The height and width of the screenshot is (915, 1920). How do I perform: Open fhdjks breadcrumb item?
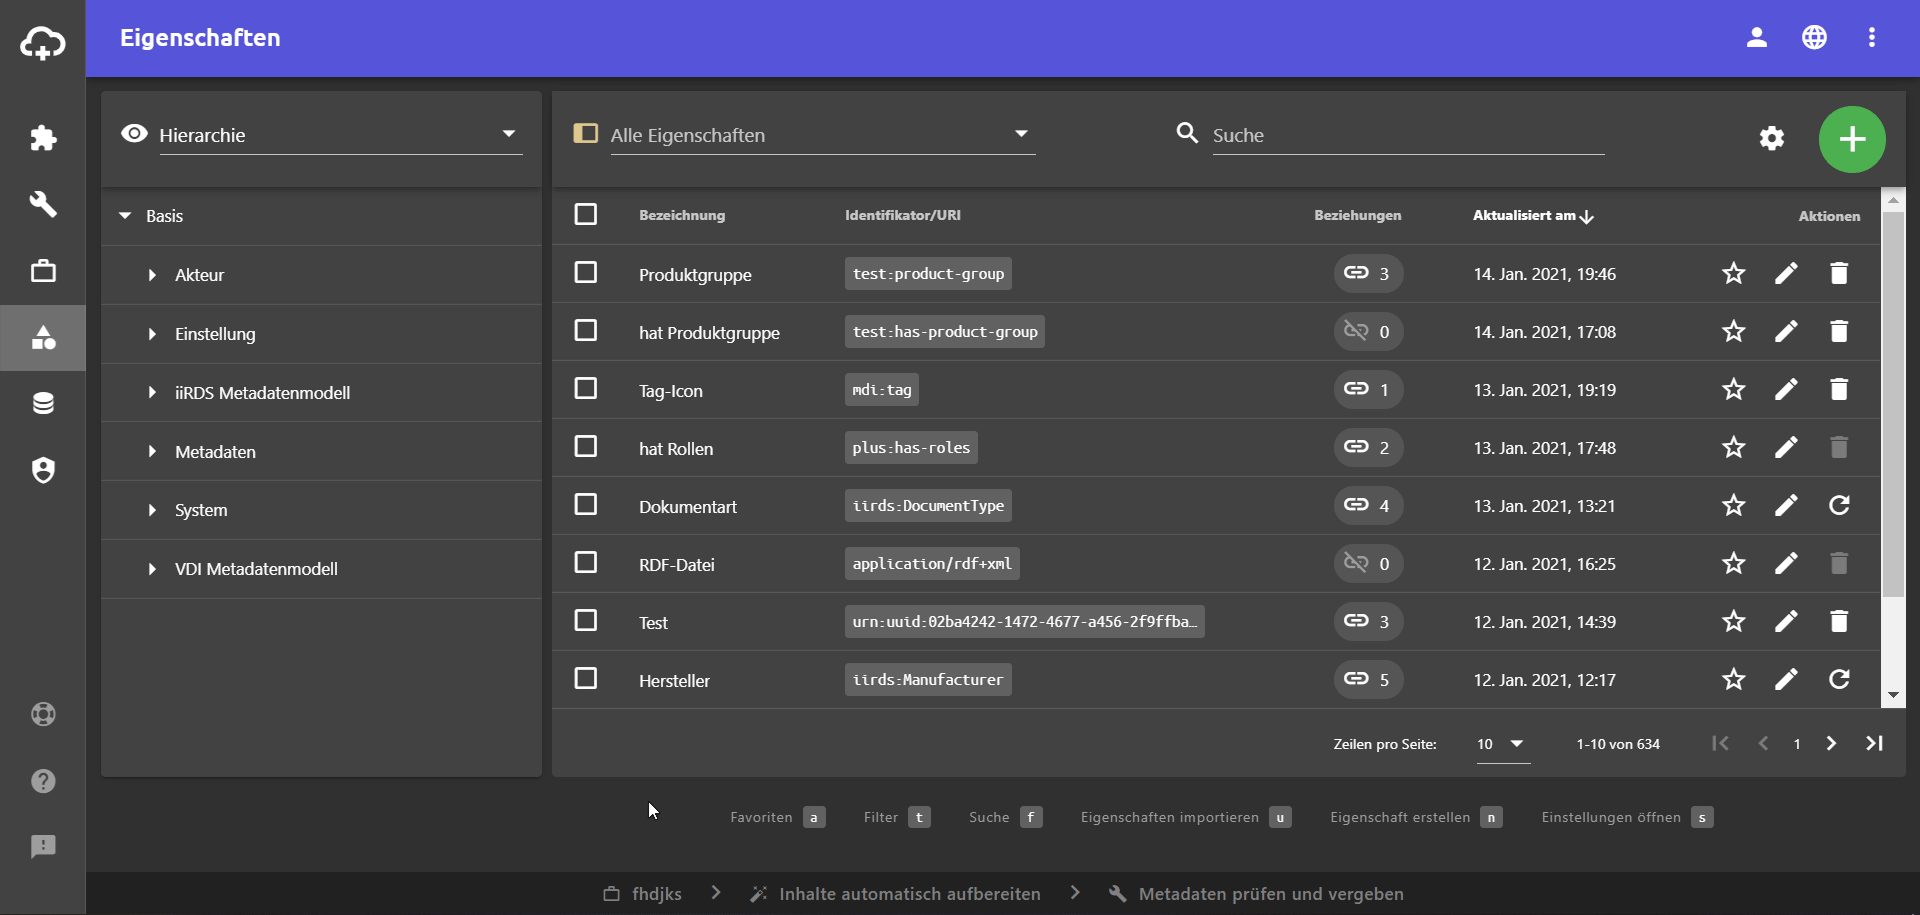[x=642, y=894]
